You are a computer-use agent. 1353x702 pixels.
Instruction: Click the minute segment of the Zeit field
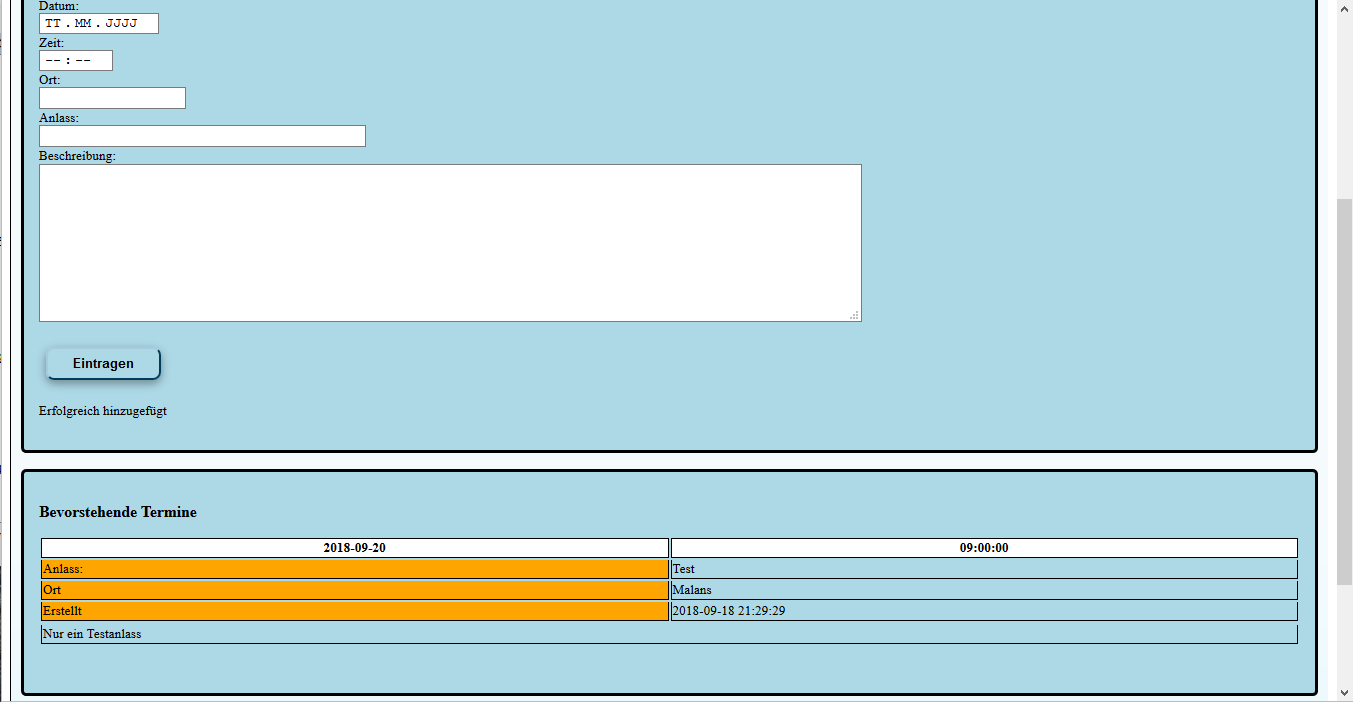coord(83,61)
